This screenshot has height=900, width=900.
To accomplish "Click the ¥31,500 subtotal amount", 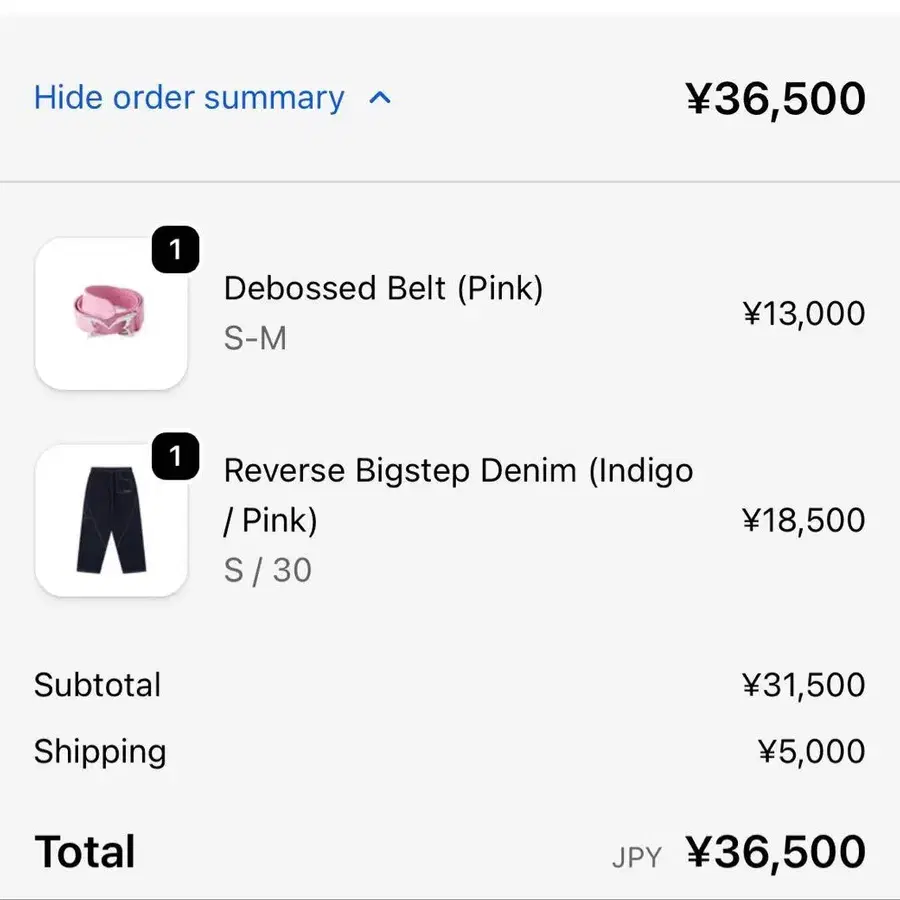I will (803, 685).
